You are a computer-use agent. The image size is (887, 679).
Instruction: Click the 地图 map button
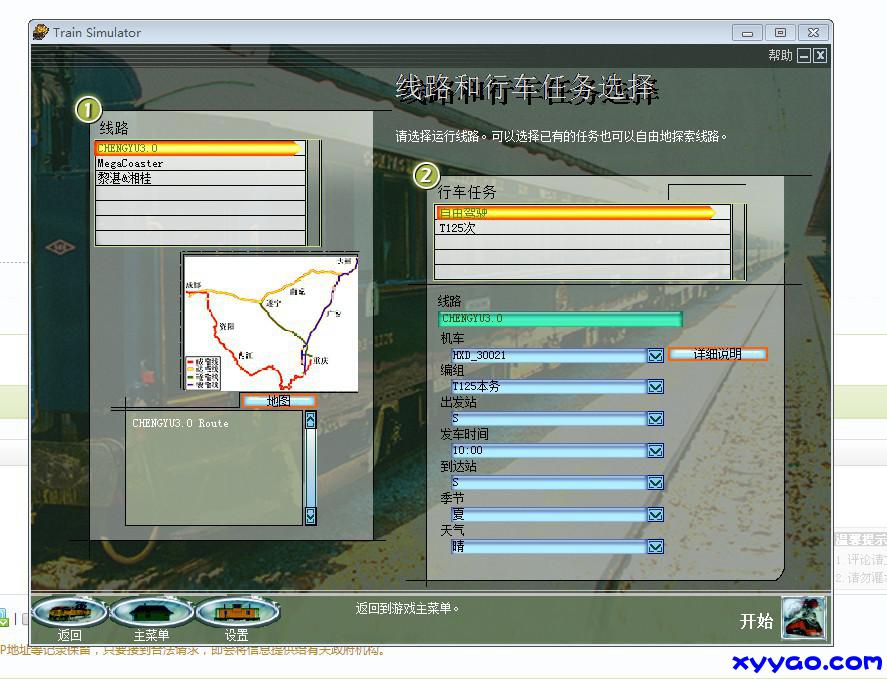(x=278, y=401)
